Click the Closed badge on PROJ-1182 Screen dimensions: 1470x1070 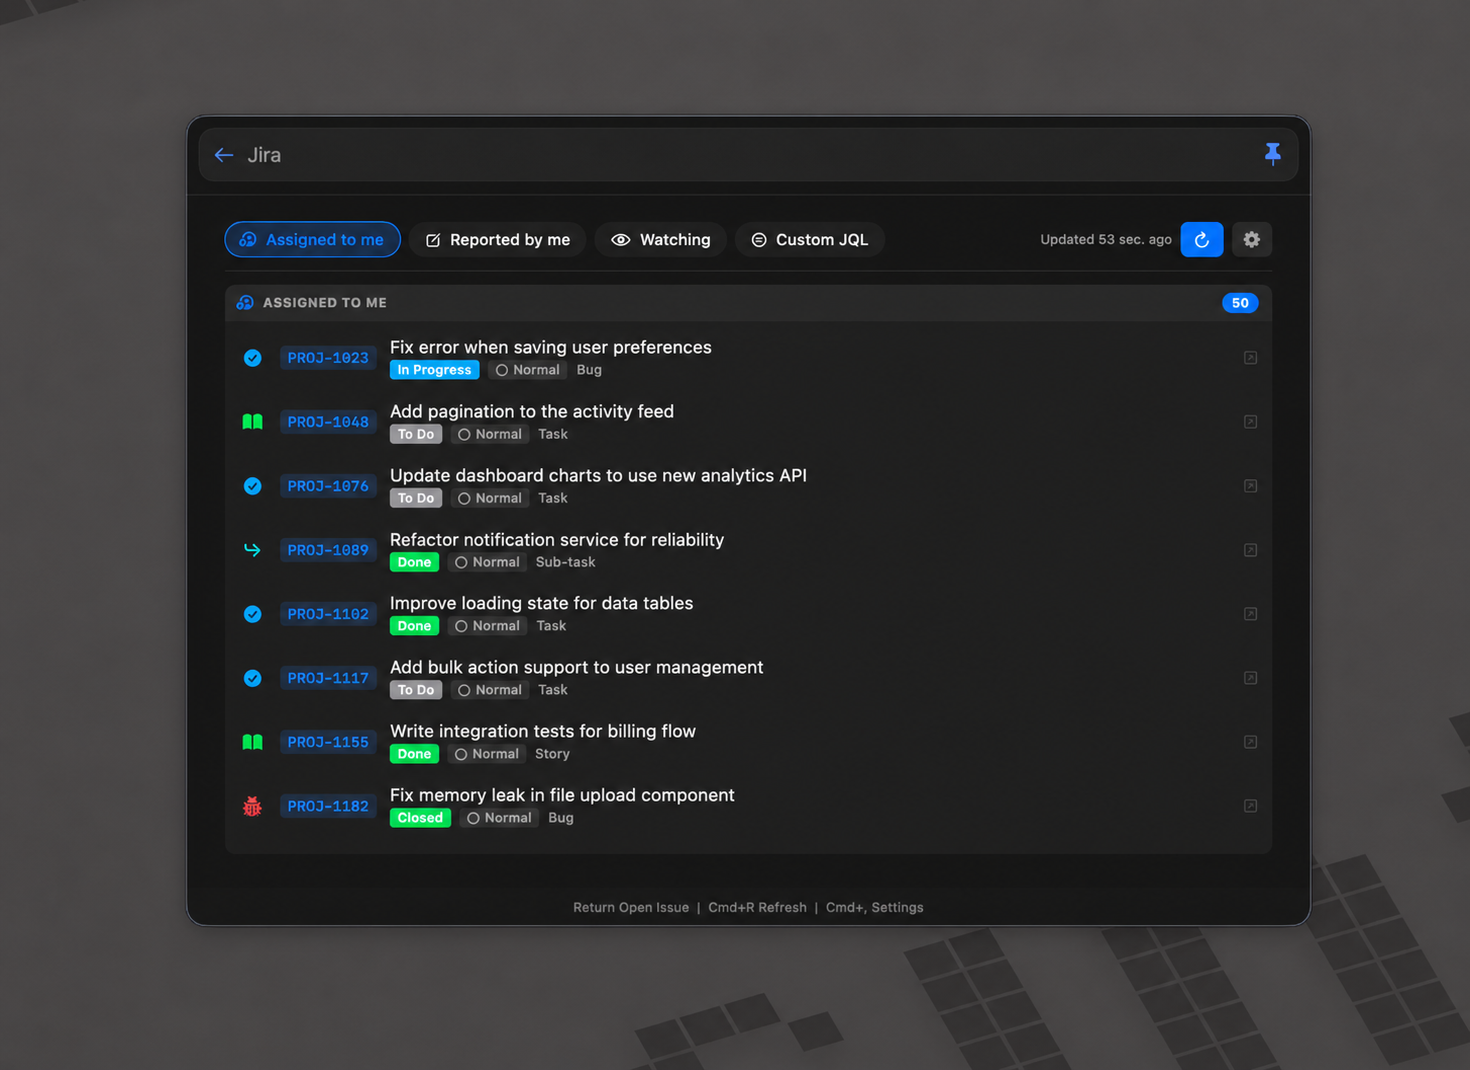pyautogui.click(x=420, y=818)
